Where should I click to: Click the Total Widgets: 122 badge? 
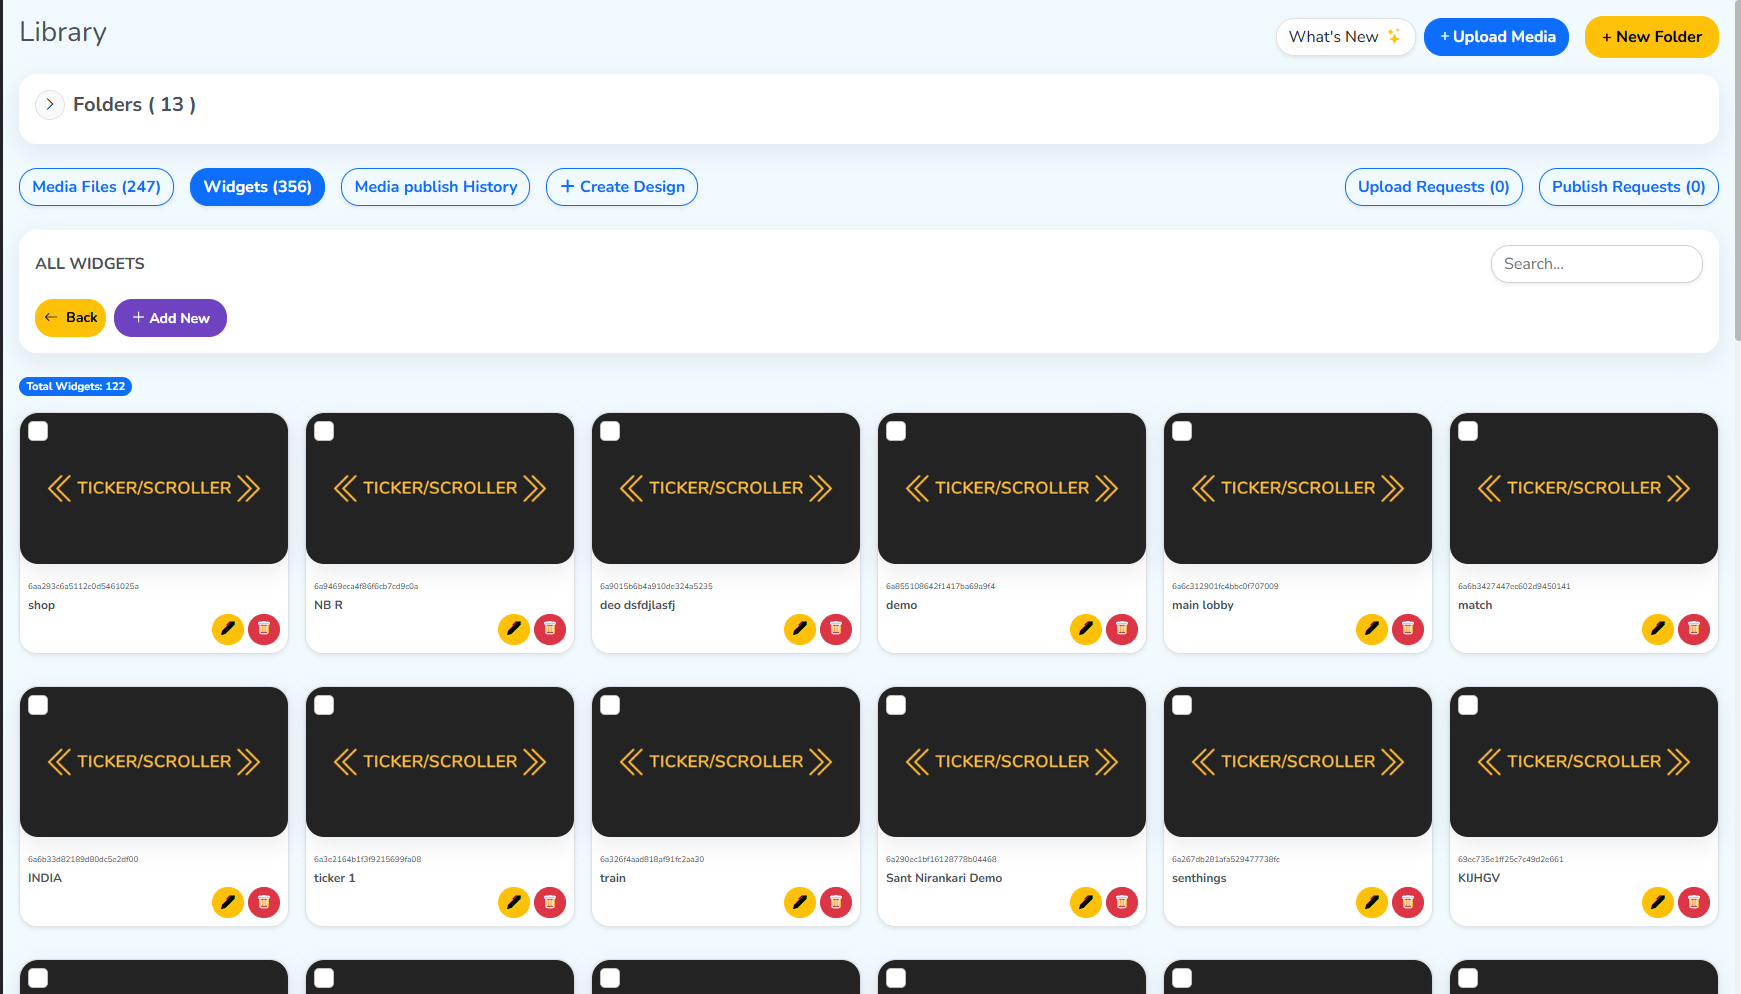[76, 386]
